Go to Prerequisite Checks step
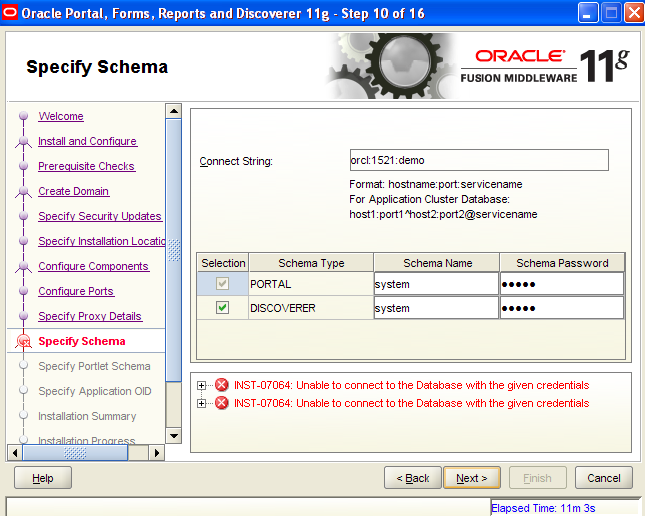The image size is (645, 516). (87, 166)
